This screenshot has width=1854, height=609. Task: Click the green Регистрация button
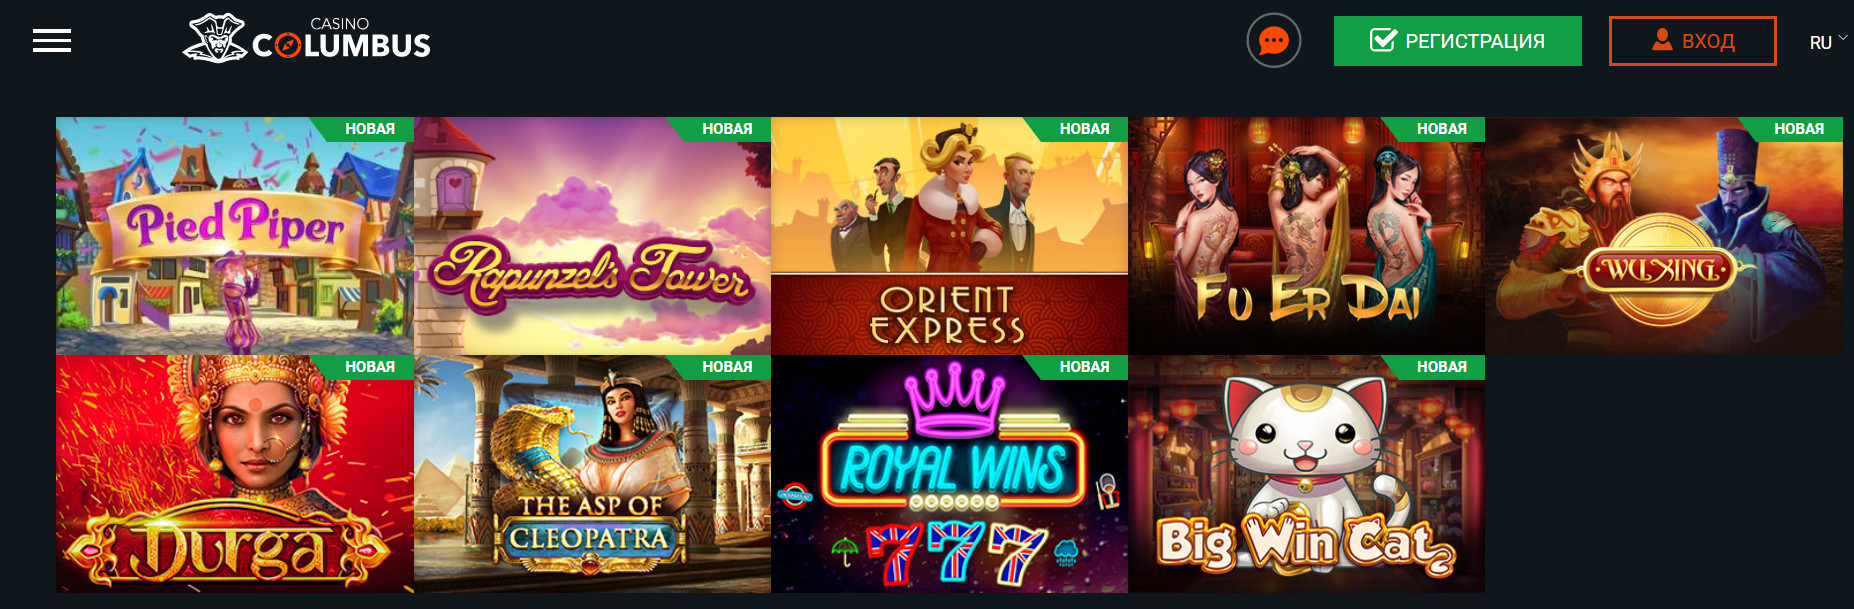pyautogui.click(x=1458, y=41)
